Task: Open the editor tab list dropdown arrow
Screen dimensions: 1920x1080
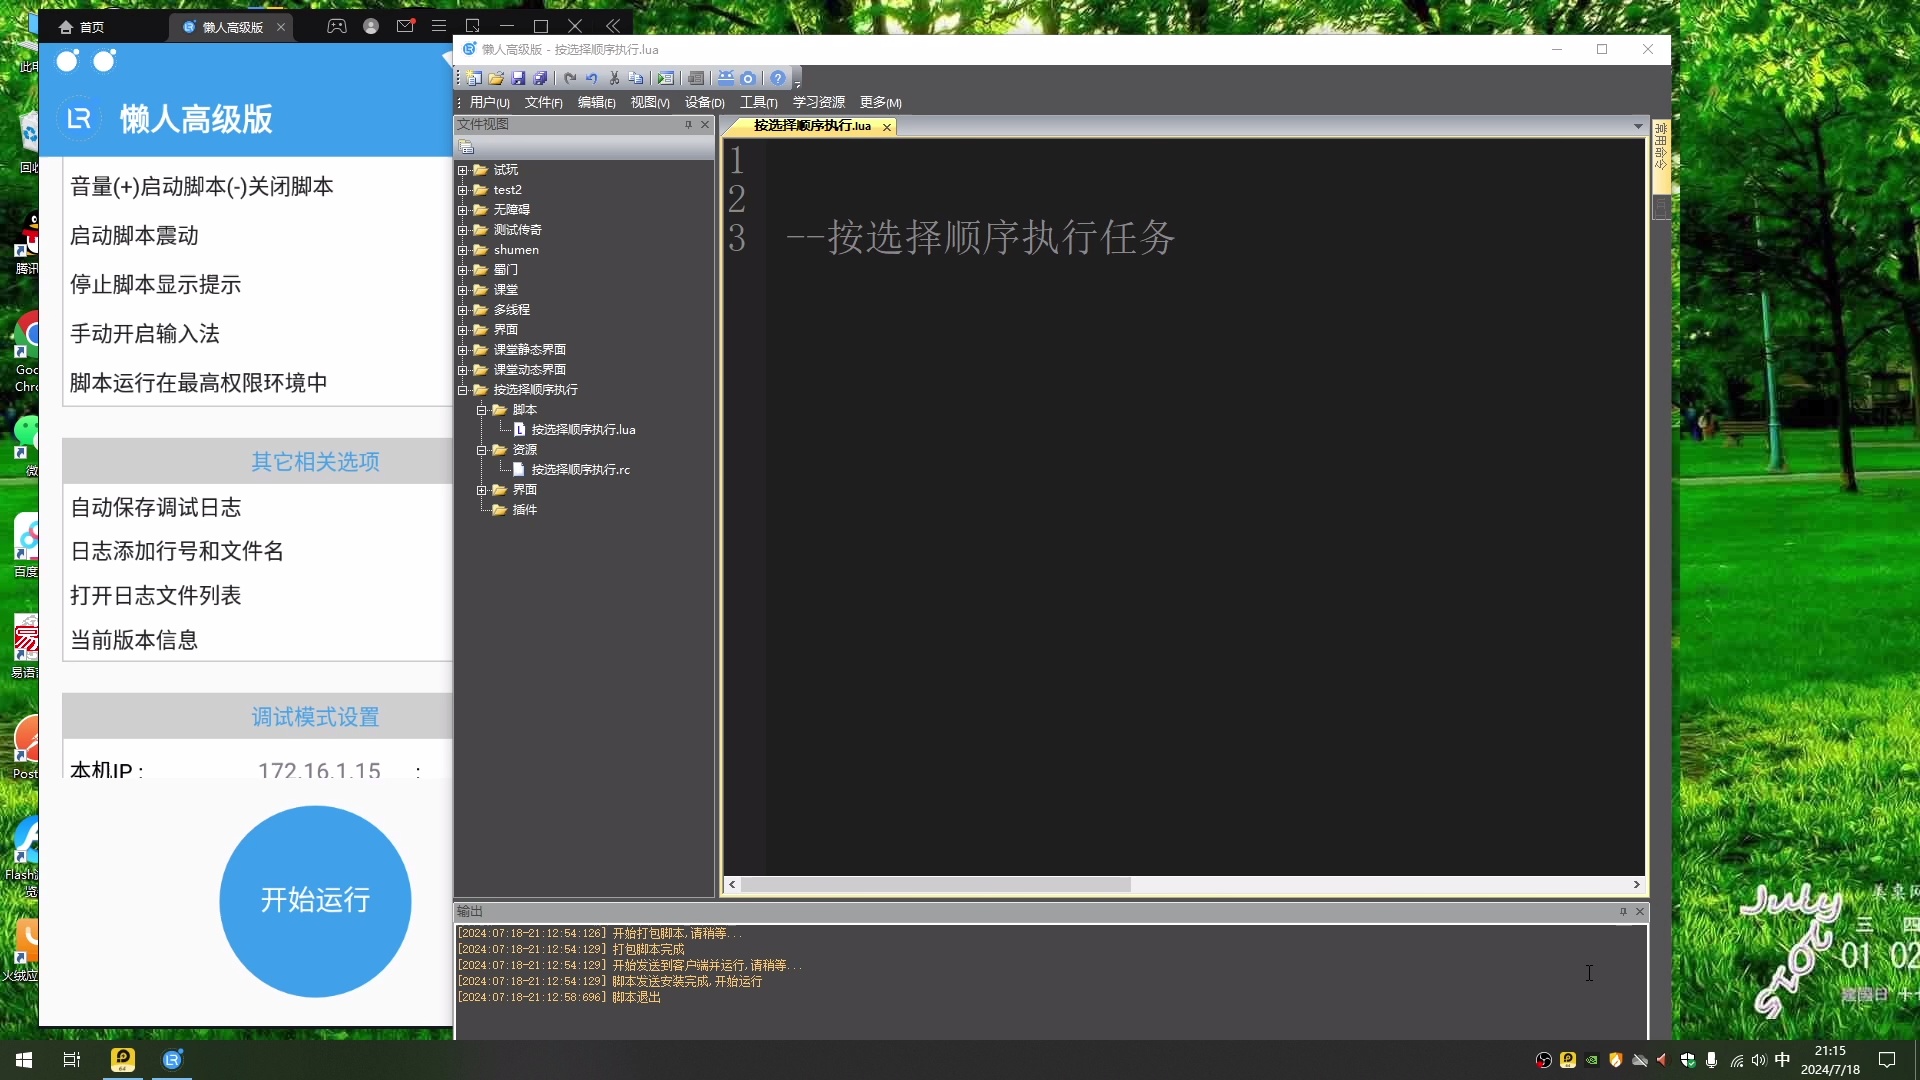Action: click(x=1638, y=126)
